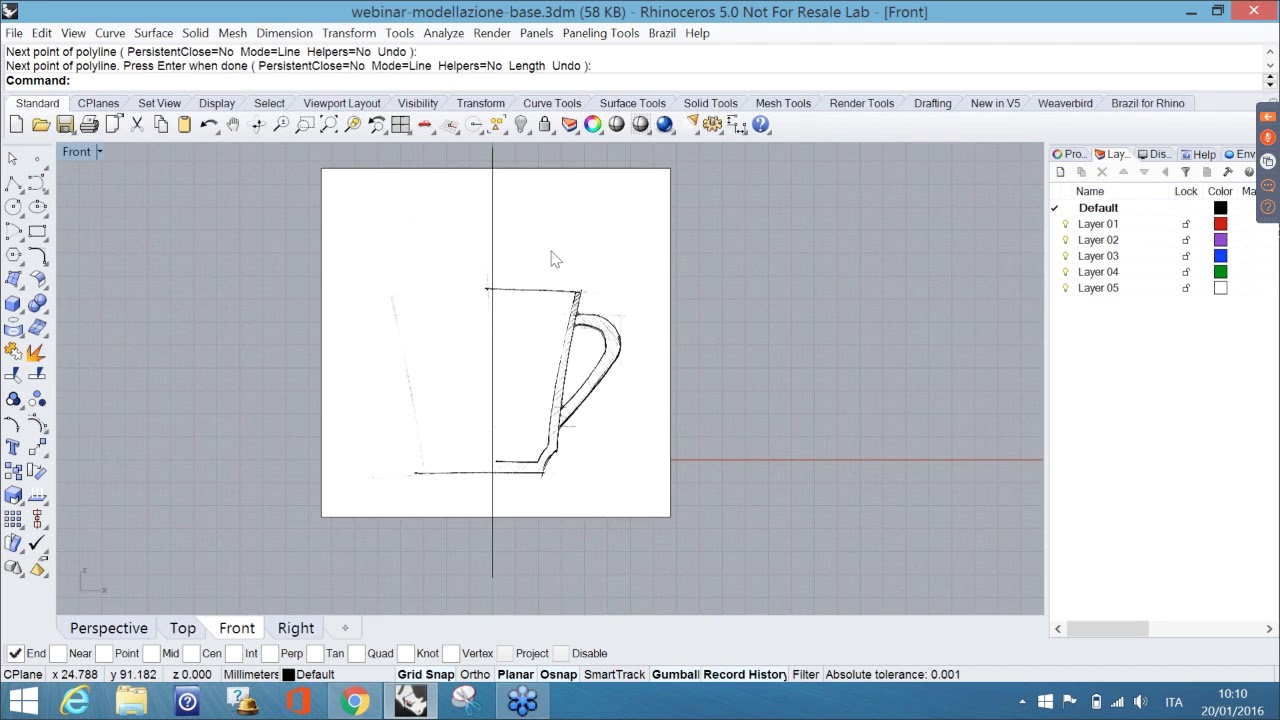Click the pointer Select tool at sidebar top
This screenshot has width=1280, height=720.
pyautogui.click(x=13, y=159)
